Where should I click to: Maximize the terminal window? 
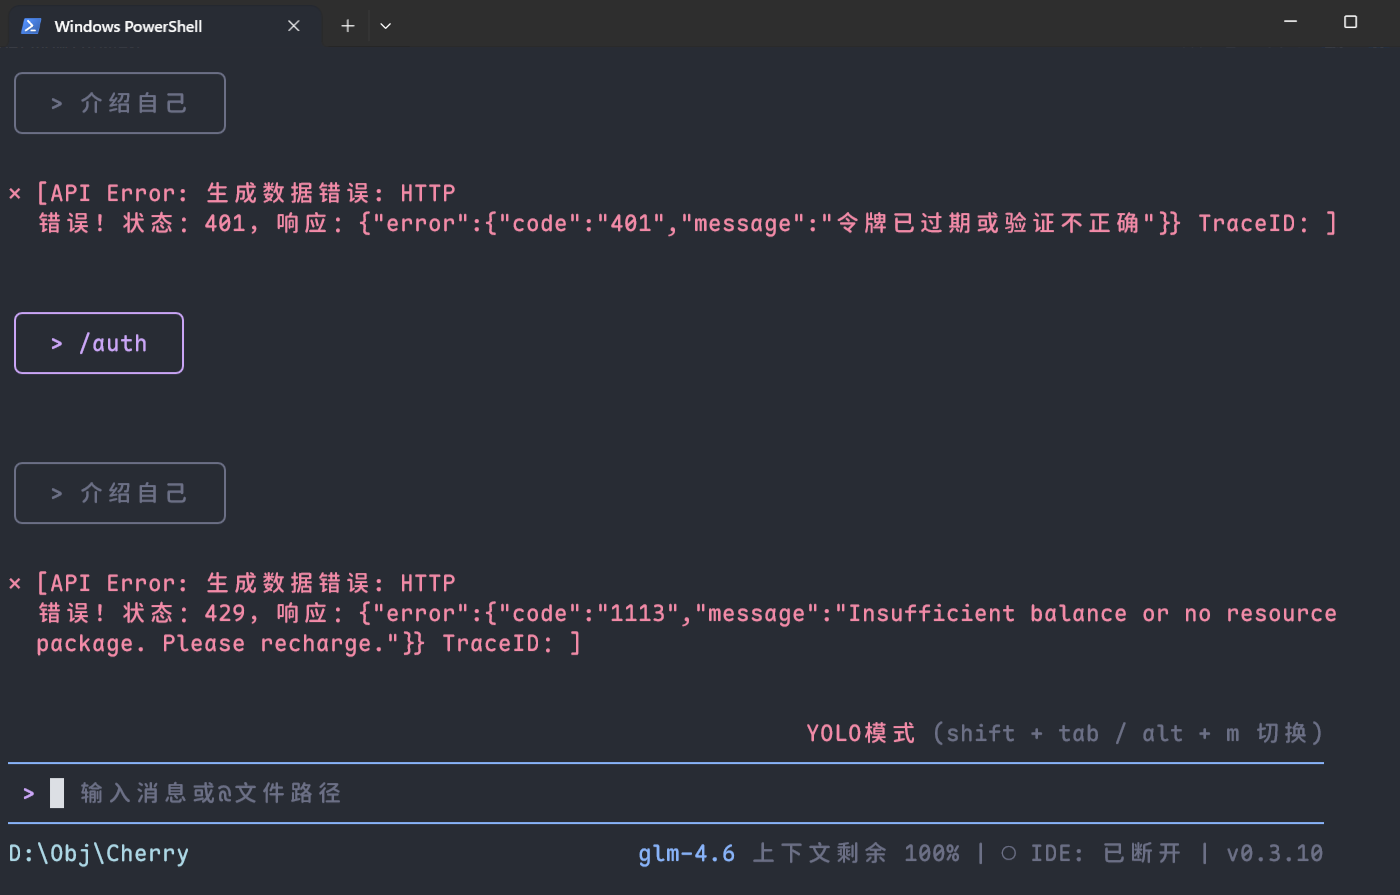coord(1350,22)
